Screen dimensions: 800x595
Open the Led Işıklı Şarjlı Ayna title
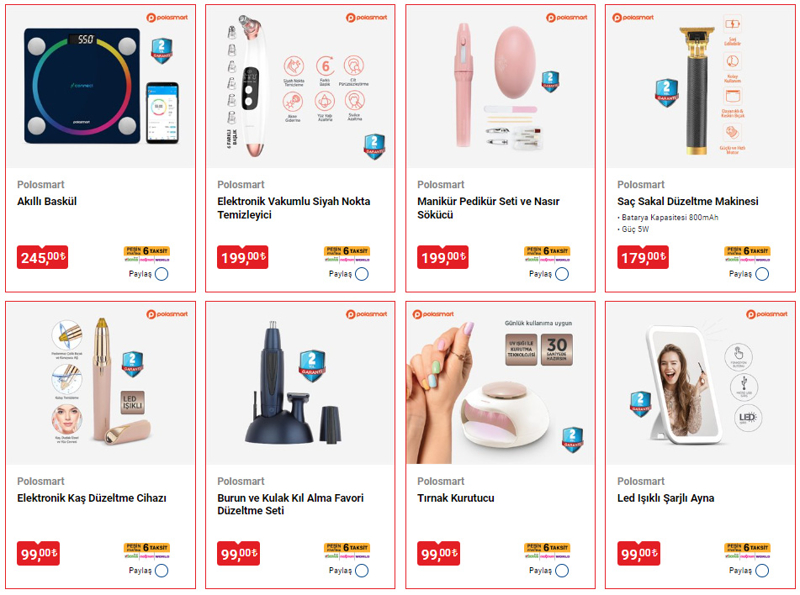(665, 498)
